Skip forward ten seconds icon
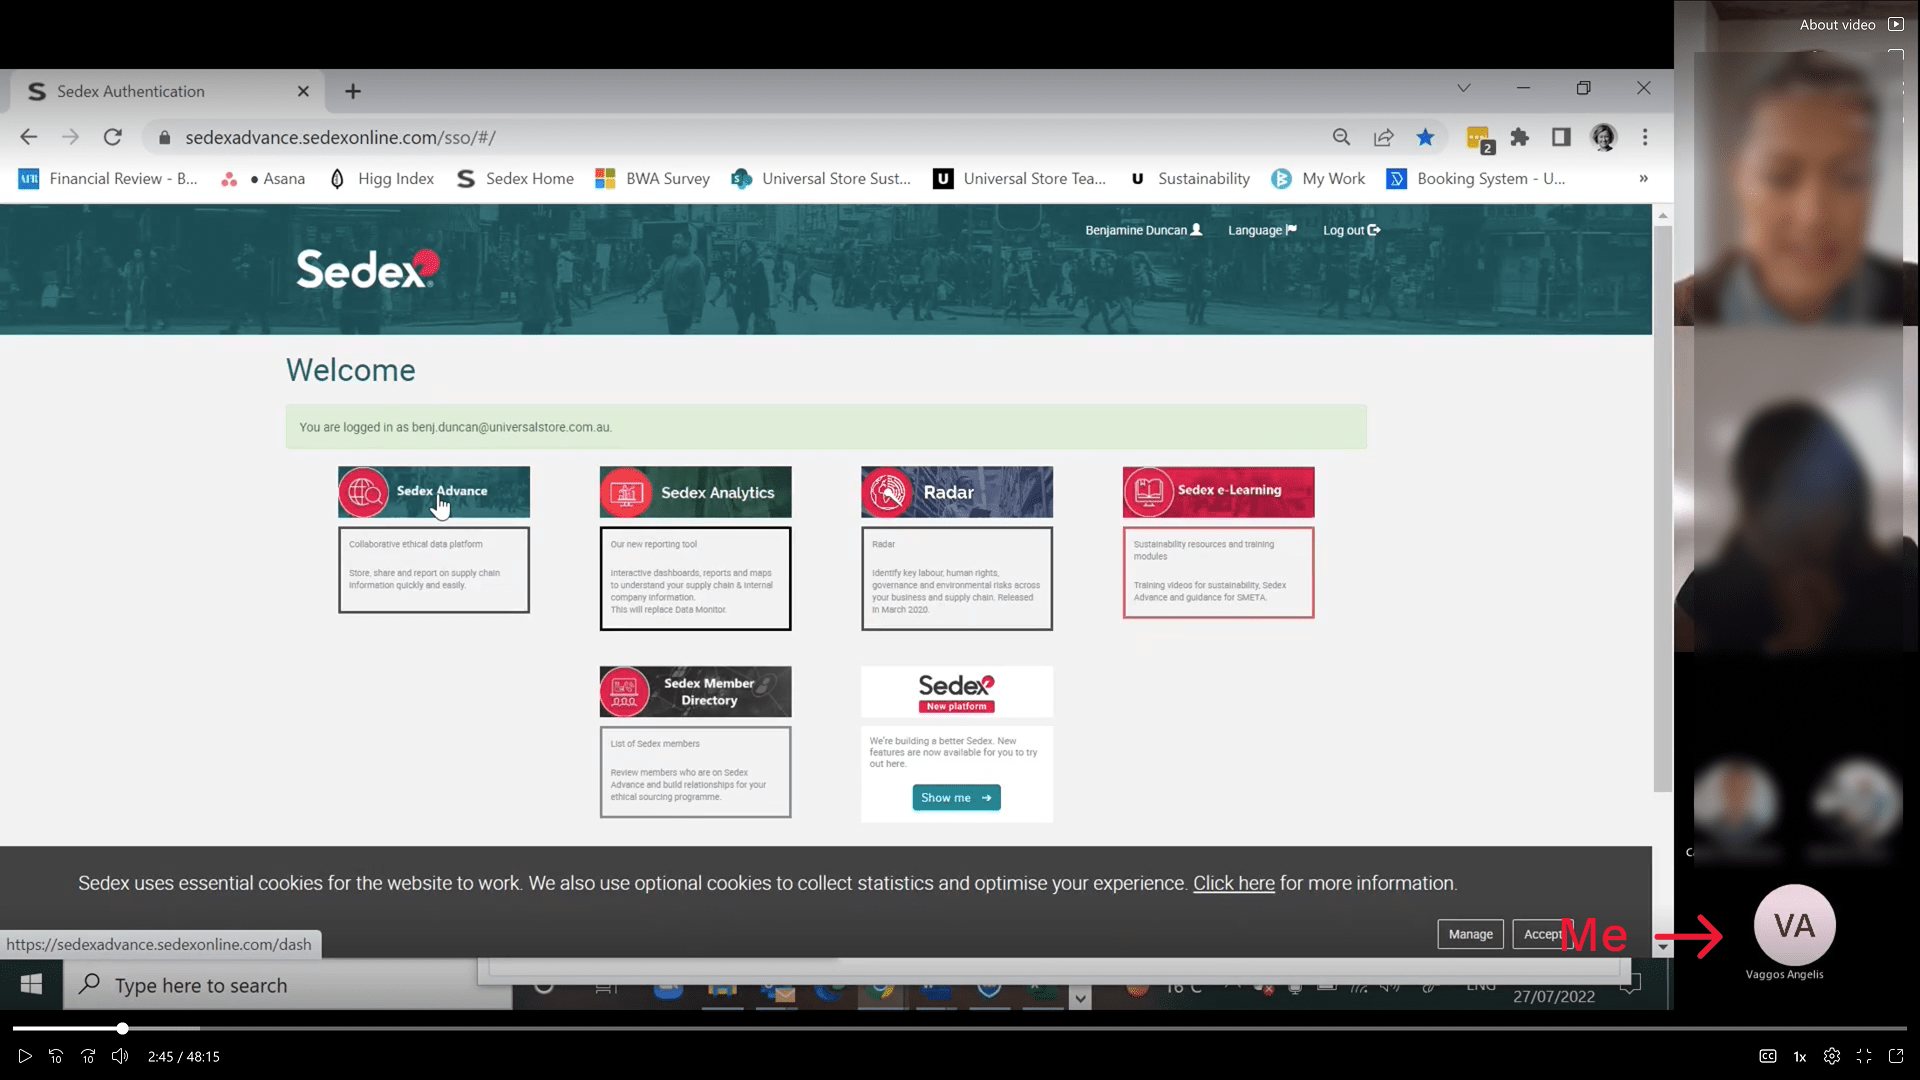This screenshot has height=1080, width=1920. [88, 1056]
